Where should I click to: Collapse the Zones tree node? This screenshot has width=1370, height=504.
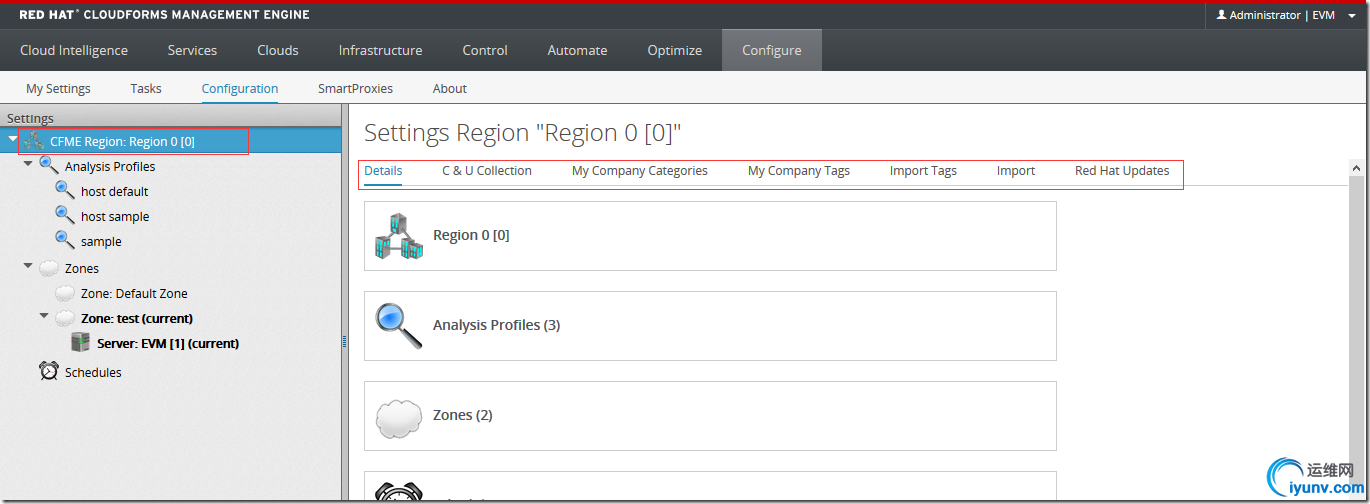28,267
